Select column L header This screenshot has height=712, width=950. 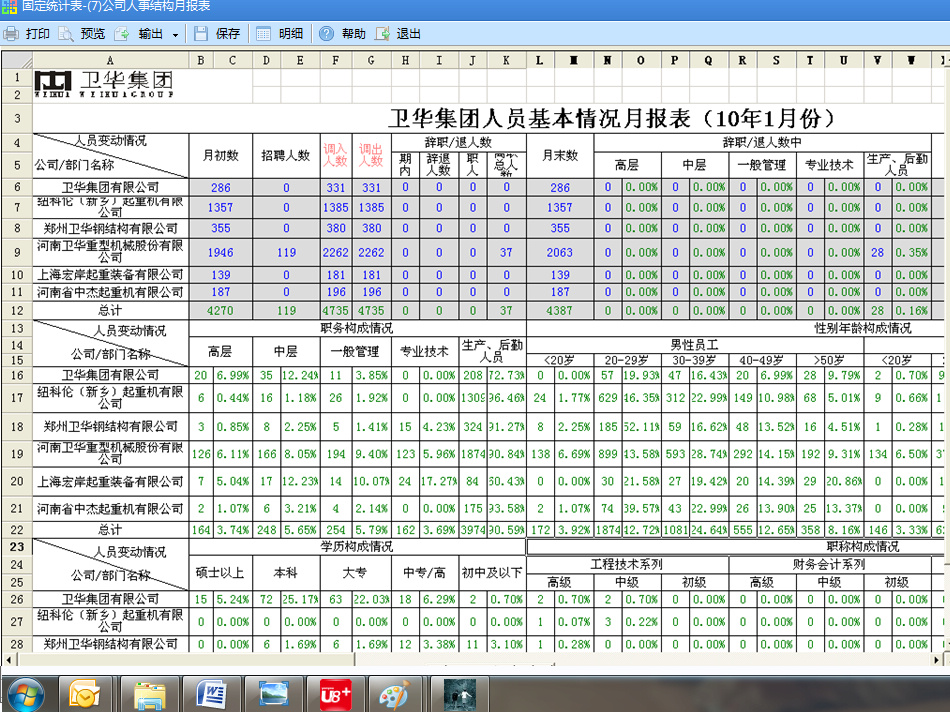click(x=539, y=60)
